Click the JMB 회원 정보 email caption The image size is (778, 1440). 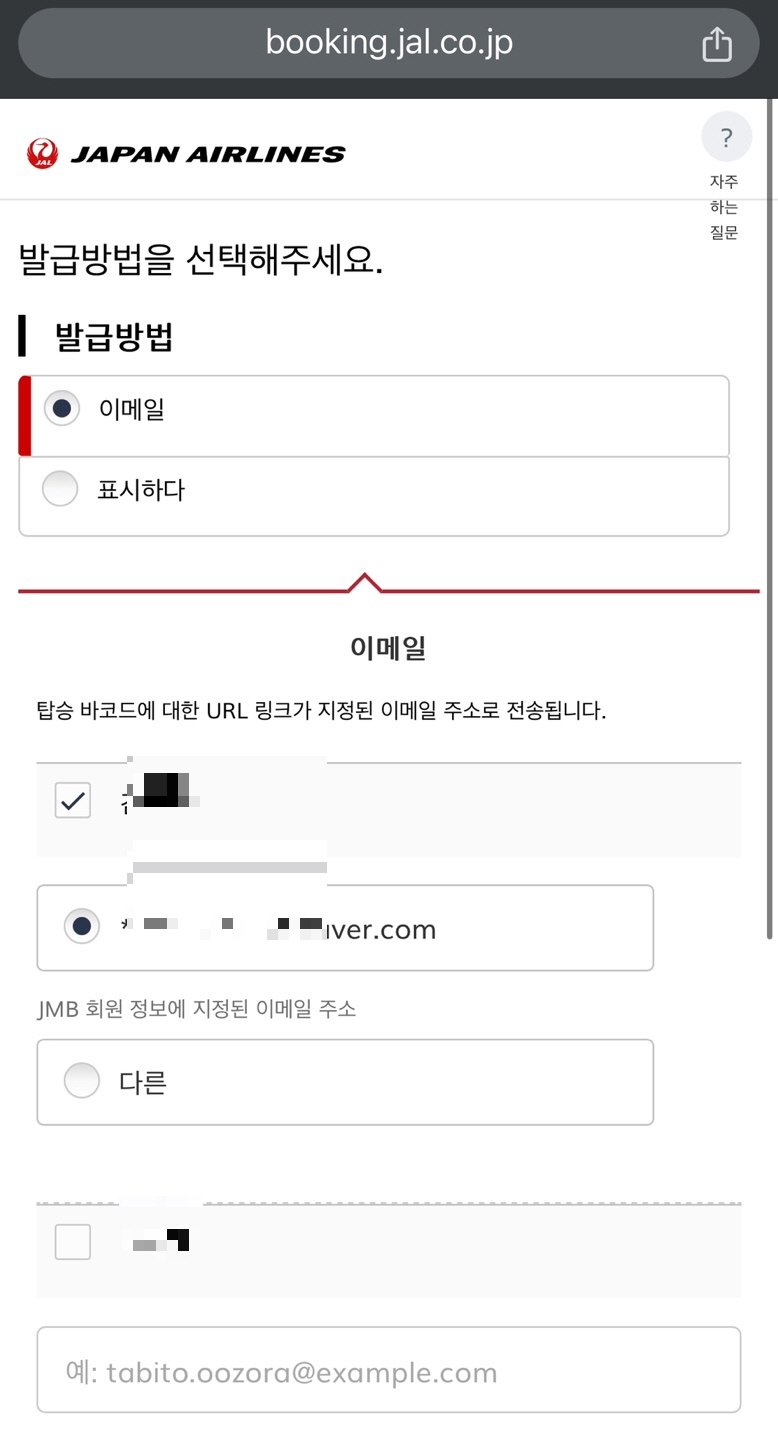click(x=196, y=1009)
